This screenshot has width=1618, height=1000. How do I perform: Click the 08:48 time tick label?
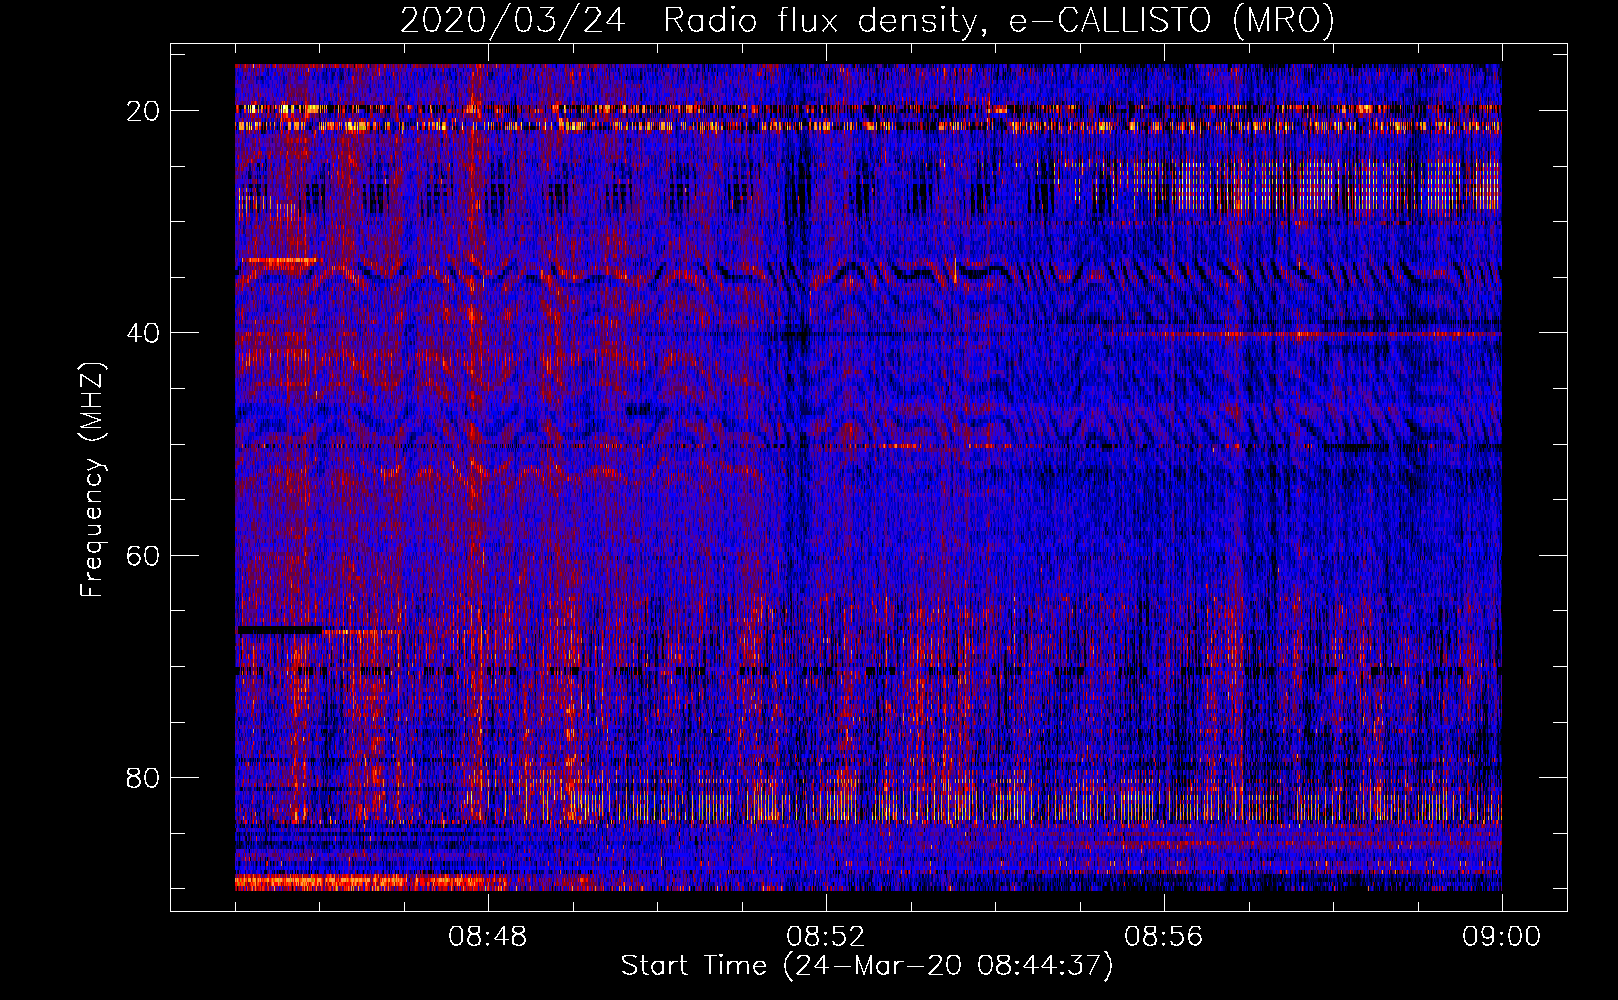pyautogui.click(x=487, y=937)
